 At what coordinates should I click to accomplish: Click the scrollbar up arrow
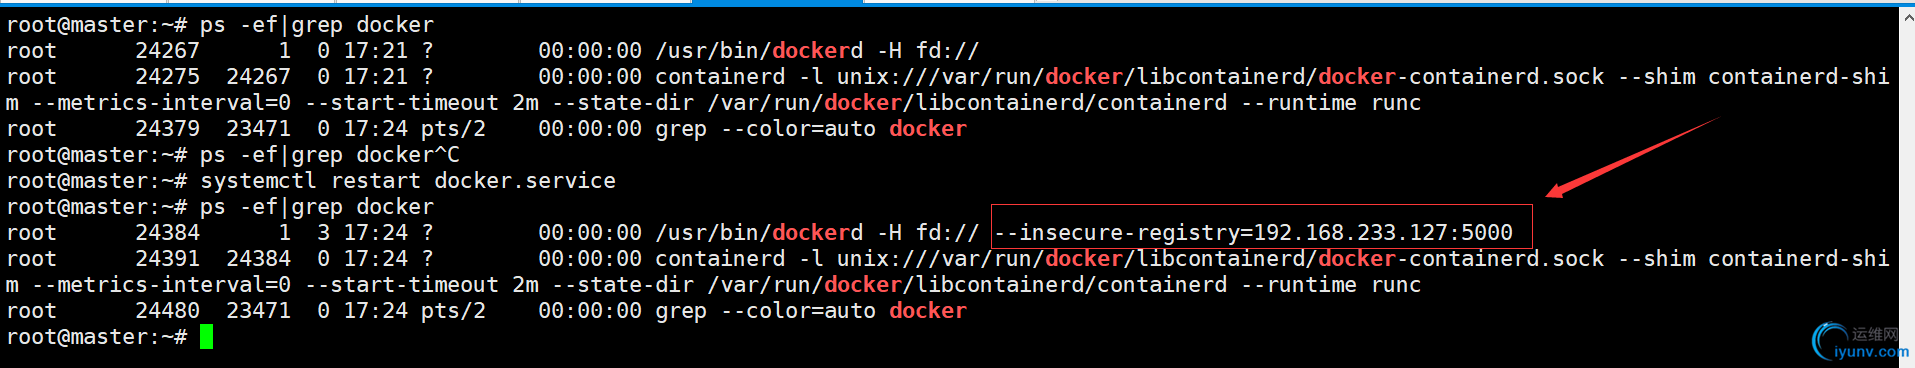(1907, 15)
